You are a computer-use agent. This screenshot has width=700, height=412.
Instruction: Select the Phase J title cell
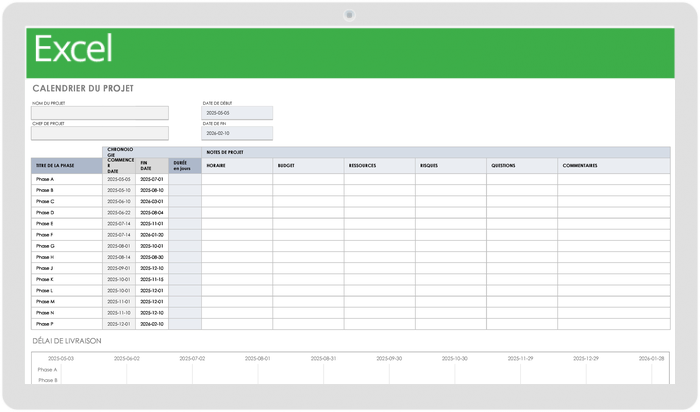coord(67,268)
